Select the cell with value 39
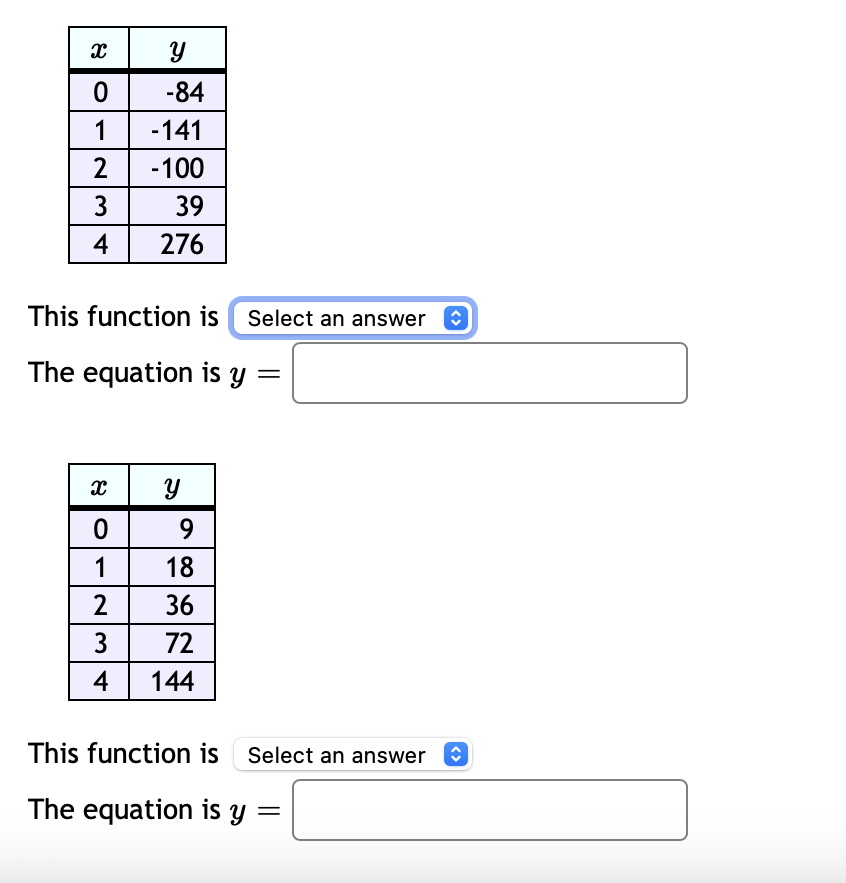Image resolution: width=846 pixels, height=883 pixels. [x=177, y=206]
